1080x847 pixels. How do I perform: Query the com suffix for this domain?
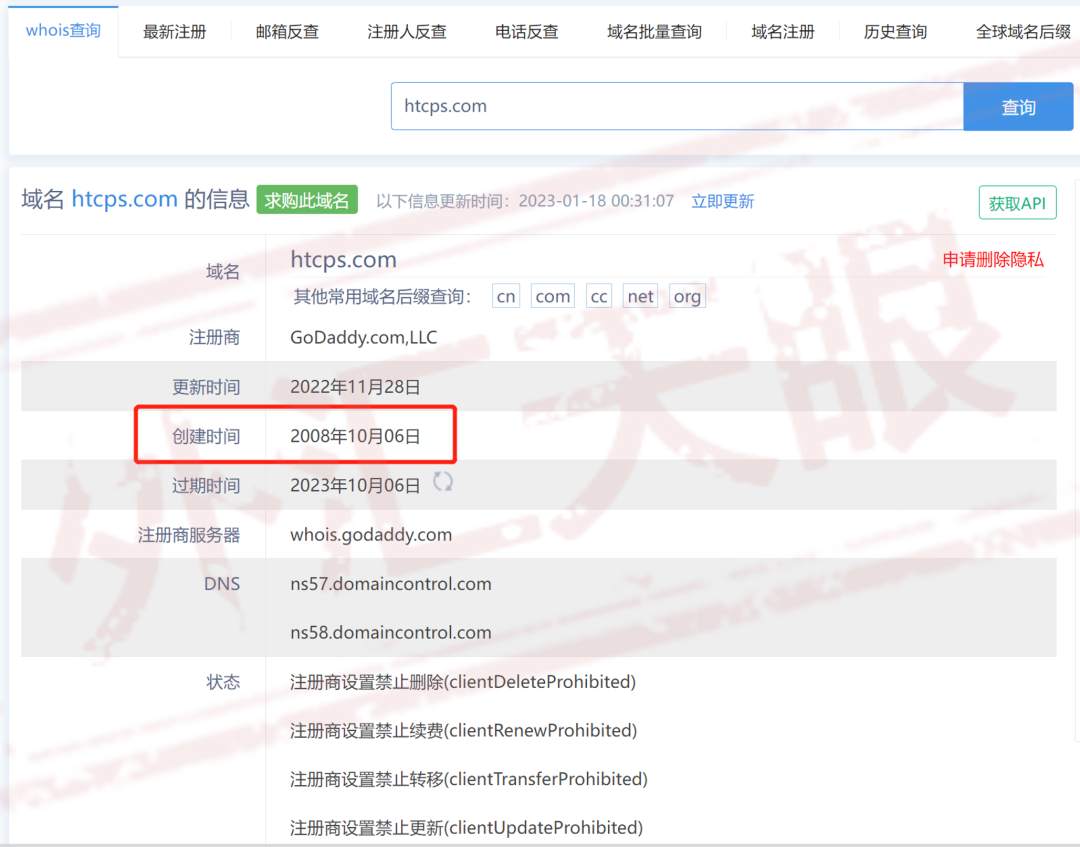(552, 296)
